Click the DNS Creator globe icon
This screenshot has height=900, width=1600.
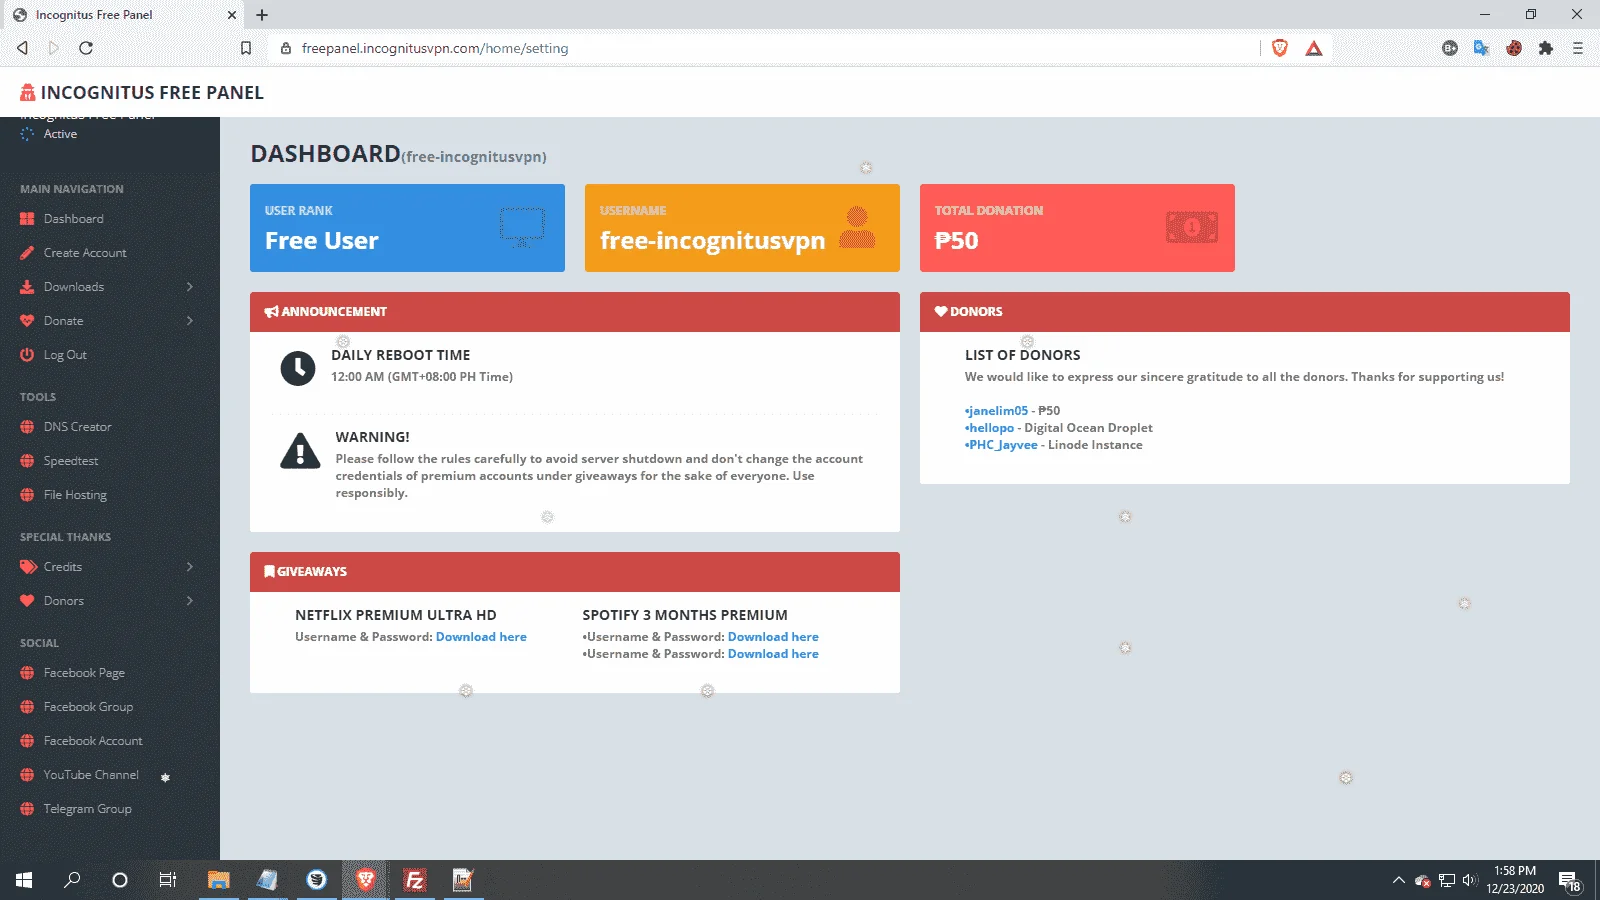pyautogui.click(x=27, y=427)
